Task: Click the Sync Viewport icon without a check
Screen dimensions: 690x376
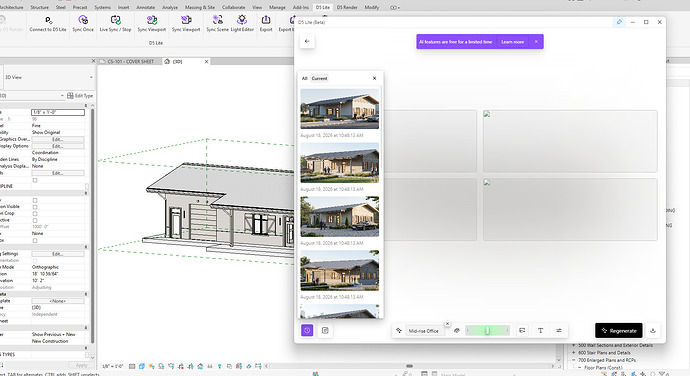Action: [x=186, y=20]
